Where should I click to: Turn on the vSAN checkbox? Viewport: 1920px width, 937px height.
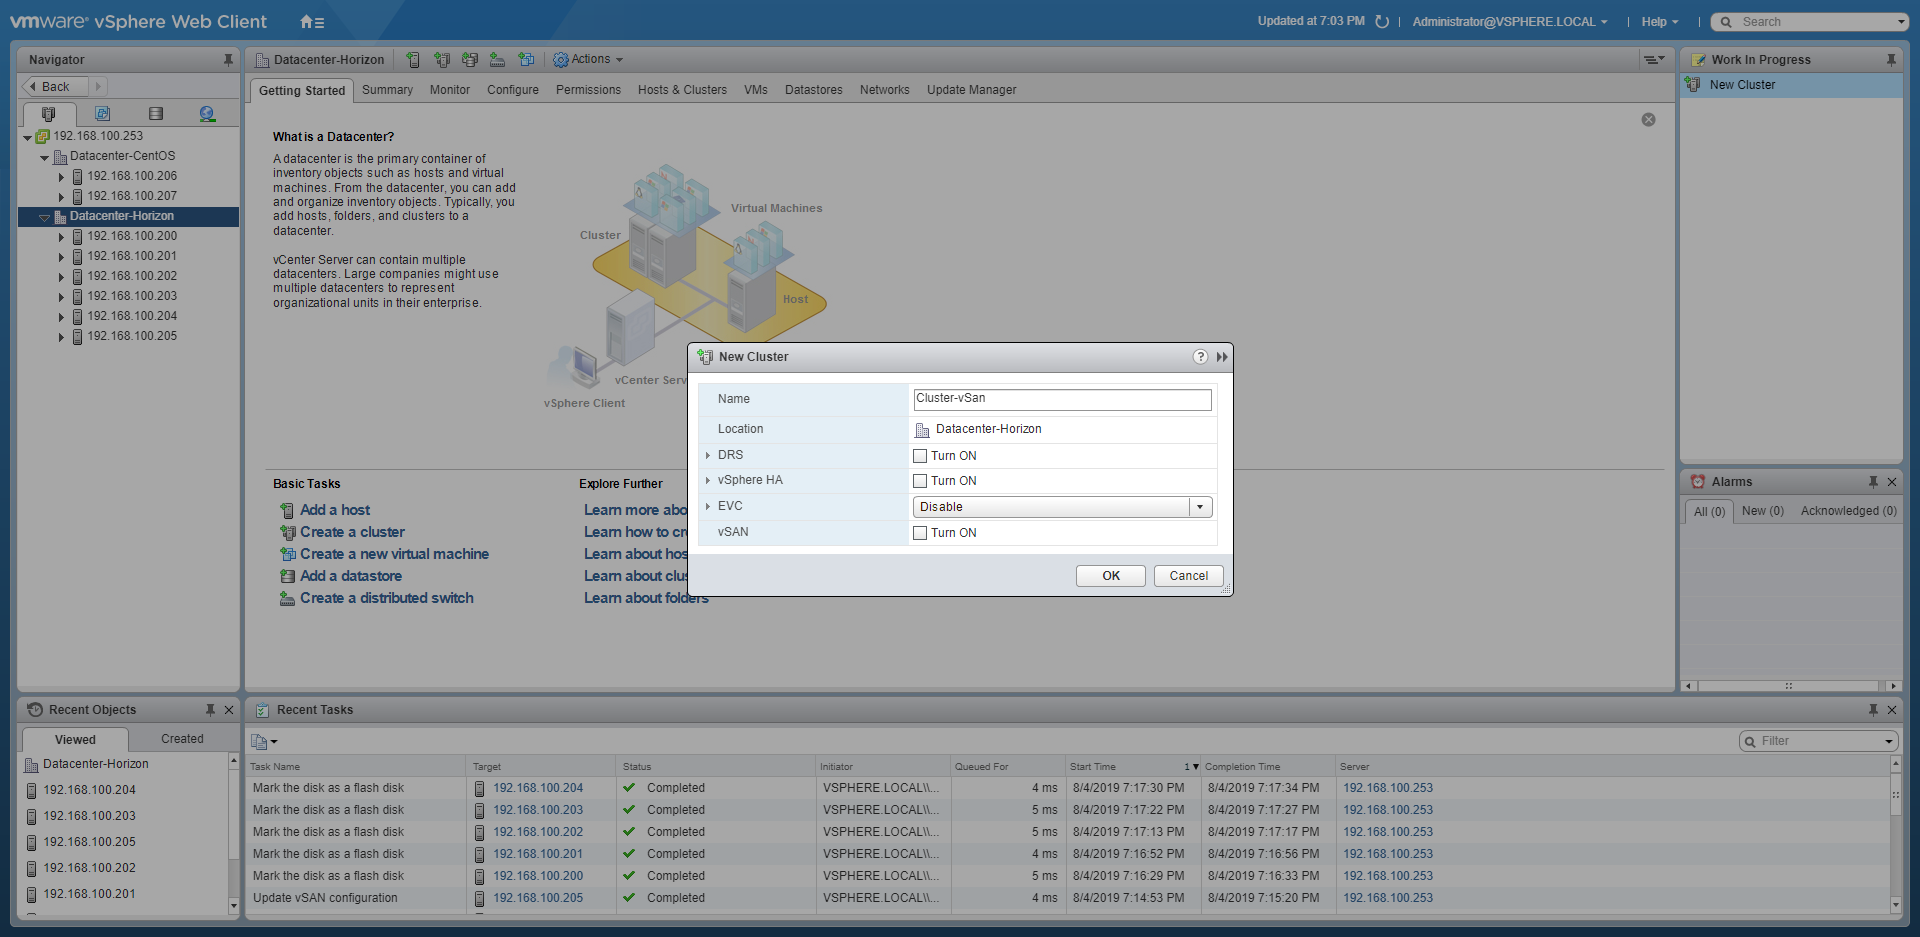click(920, 533)
